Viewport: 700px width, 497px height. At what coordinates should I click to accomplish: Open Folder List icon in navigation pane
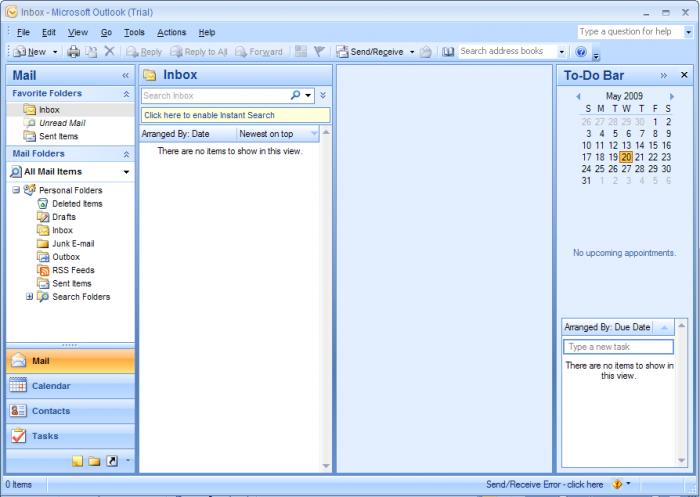click(94, 461)
